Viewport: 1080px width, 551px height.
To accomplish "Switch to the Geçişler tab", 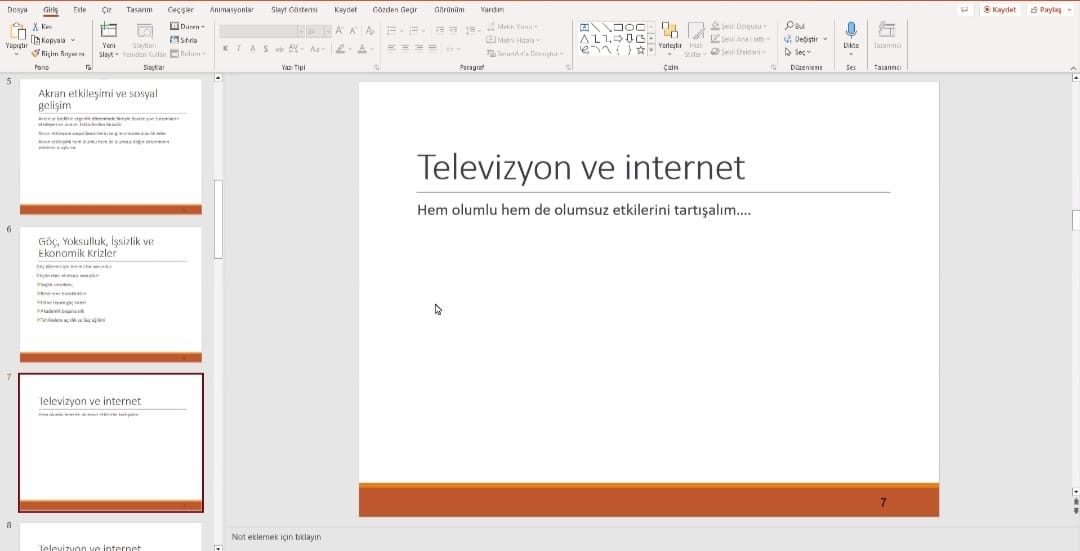I will [180, 10].
